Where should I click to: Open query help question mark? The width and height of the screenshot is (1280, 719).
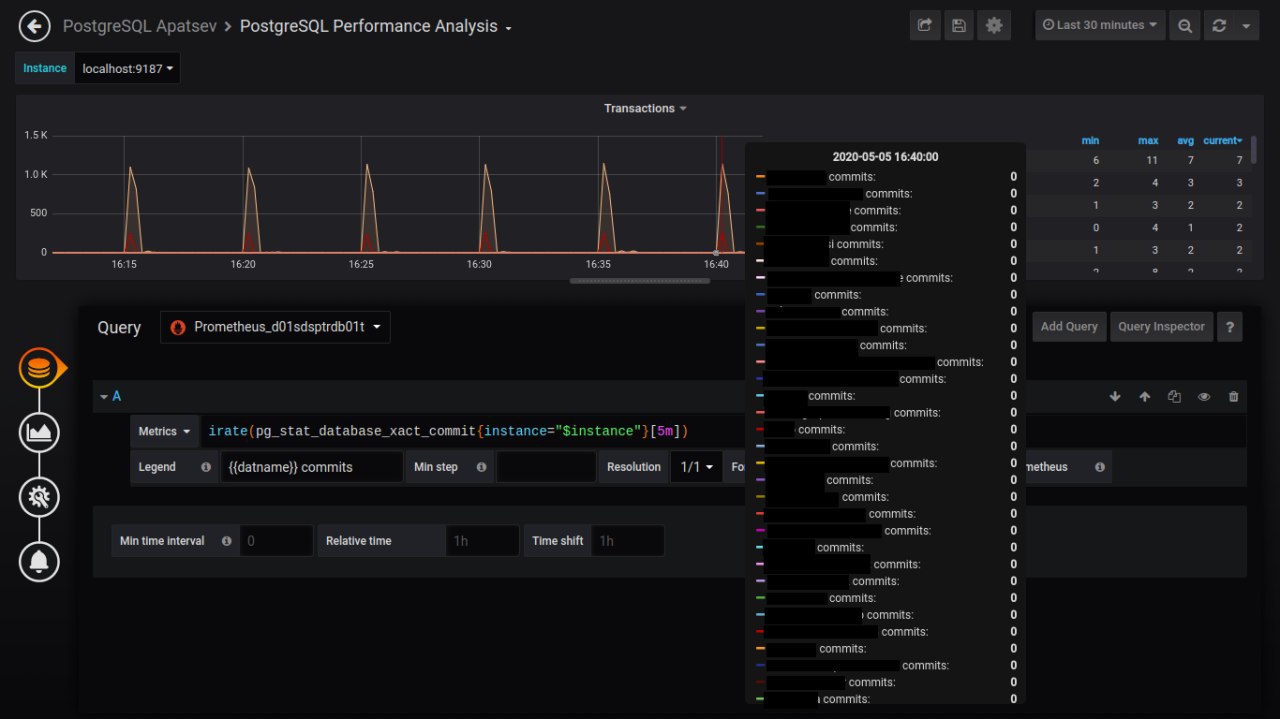[x=1230, y=327]
